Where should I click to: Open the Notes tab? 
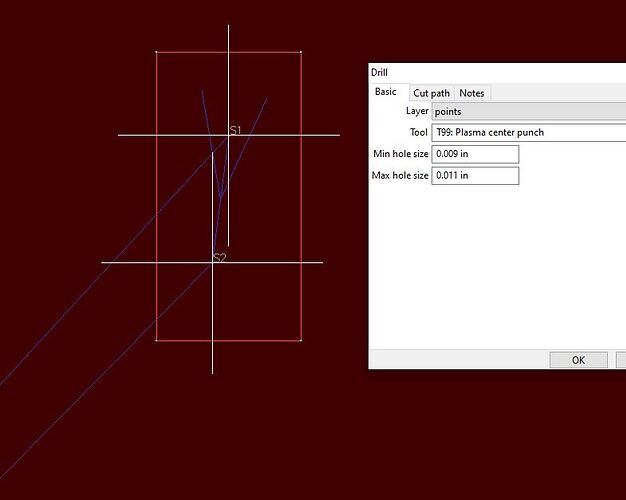coord(472,93)
